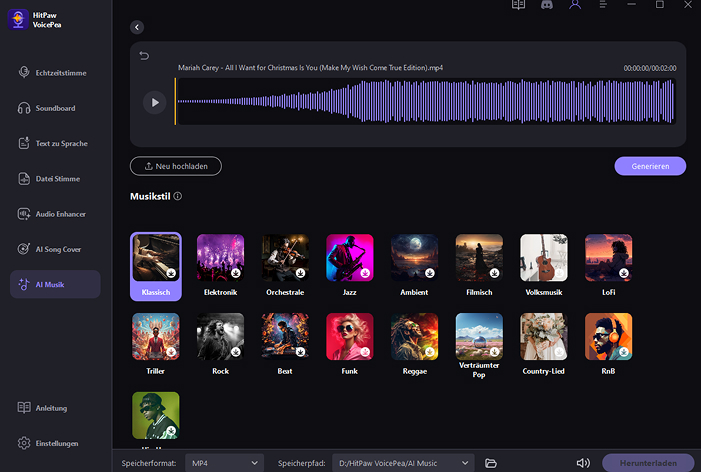Viewport: 701px width, 472px height.
Task: Click download badge on Elektronik thumbnail
Action: pos(236,273)
